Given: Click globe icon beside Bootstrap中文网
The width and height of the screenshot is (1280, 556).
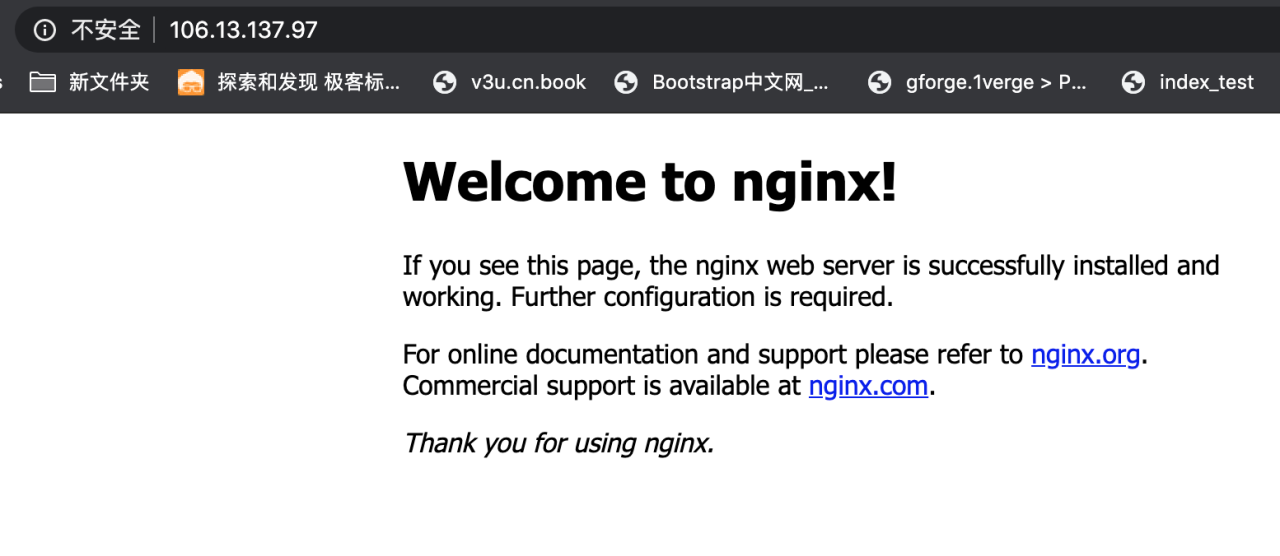Looking at the screenshot, I should click(626, 82).
